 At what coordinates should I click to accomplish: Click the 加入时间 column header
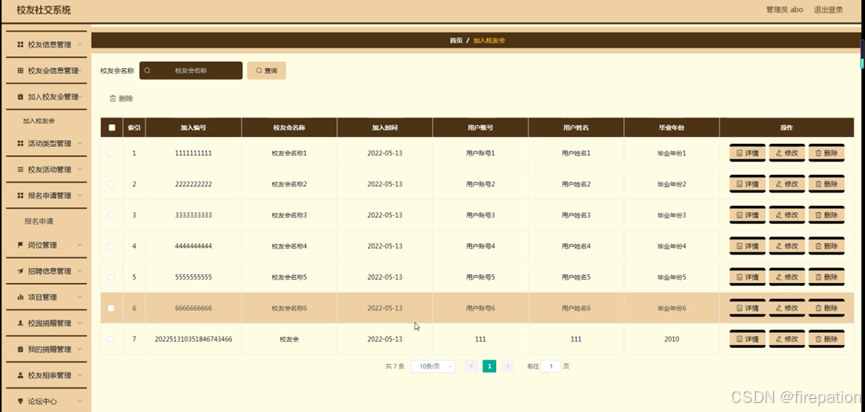385,127
